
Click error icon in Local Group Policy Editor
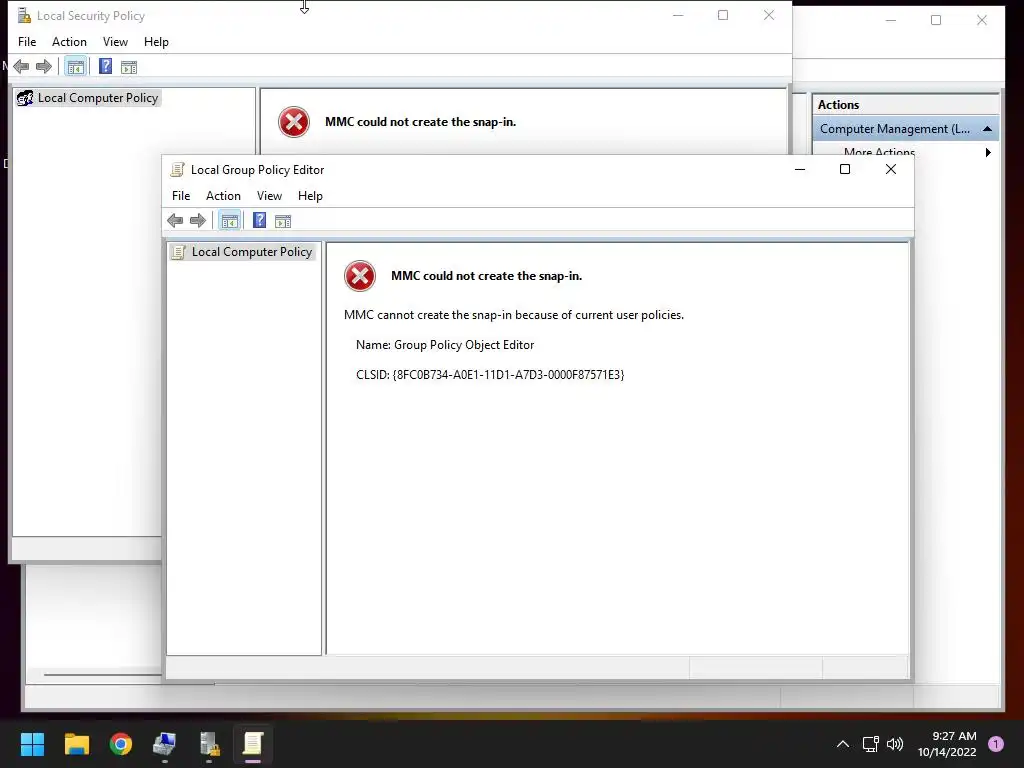[x=360, y=276]
